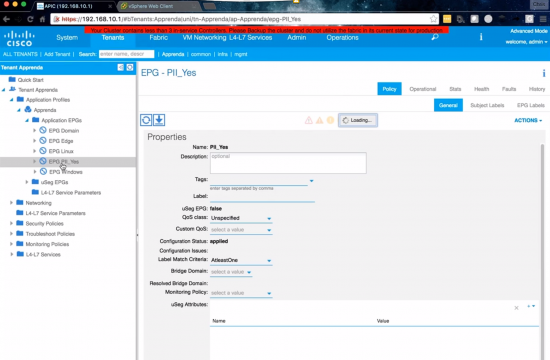Switch to the Faults tab
550x360 pixels.
pos(509,89)
